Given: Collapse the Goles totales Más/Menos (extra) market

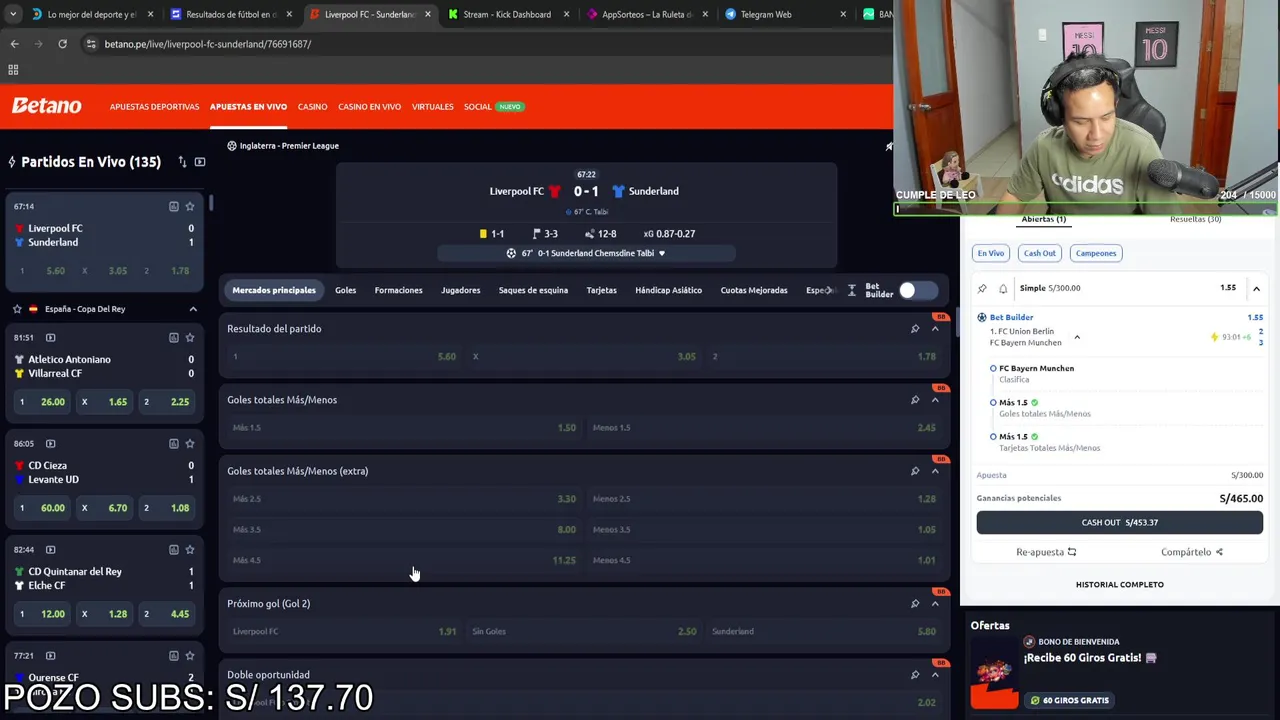Looking at the screenshot, I should point(935,471).
